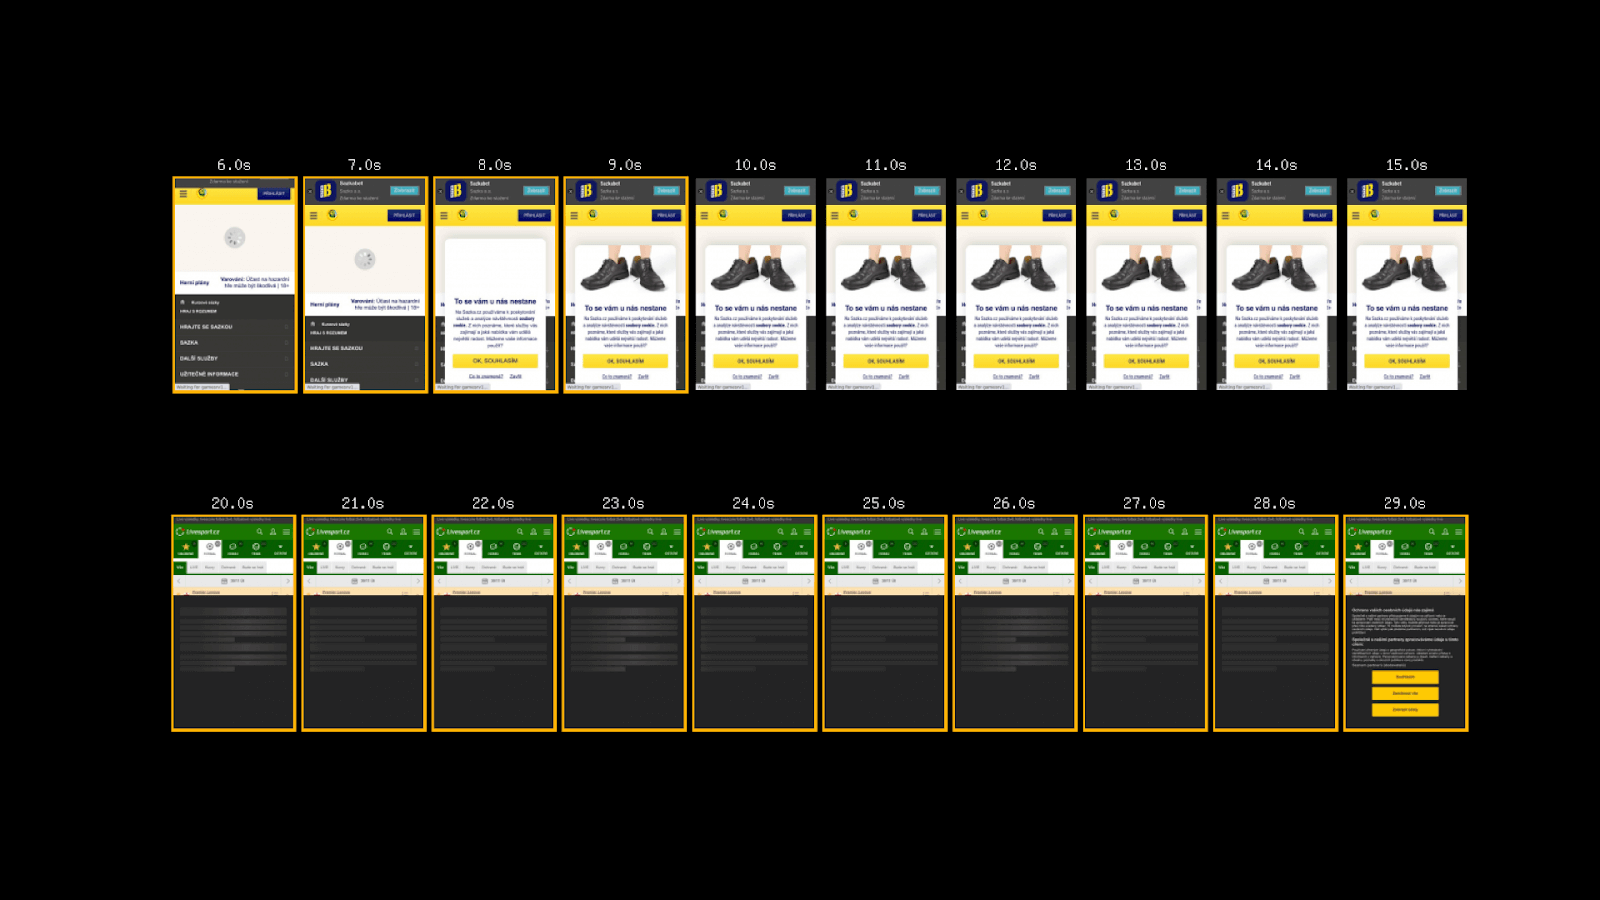Click the blue login button in 11.0s frame
Image resolution: width=1600 pixels, height=900 pixels.
pos(926,215)
